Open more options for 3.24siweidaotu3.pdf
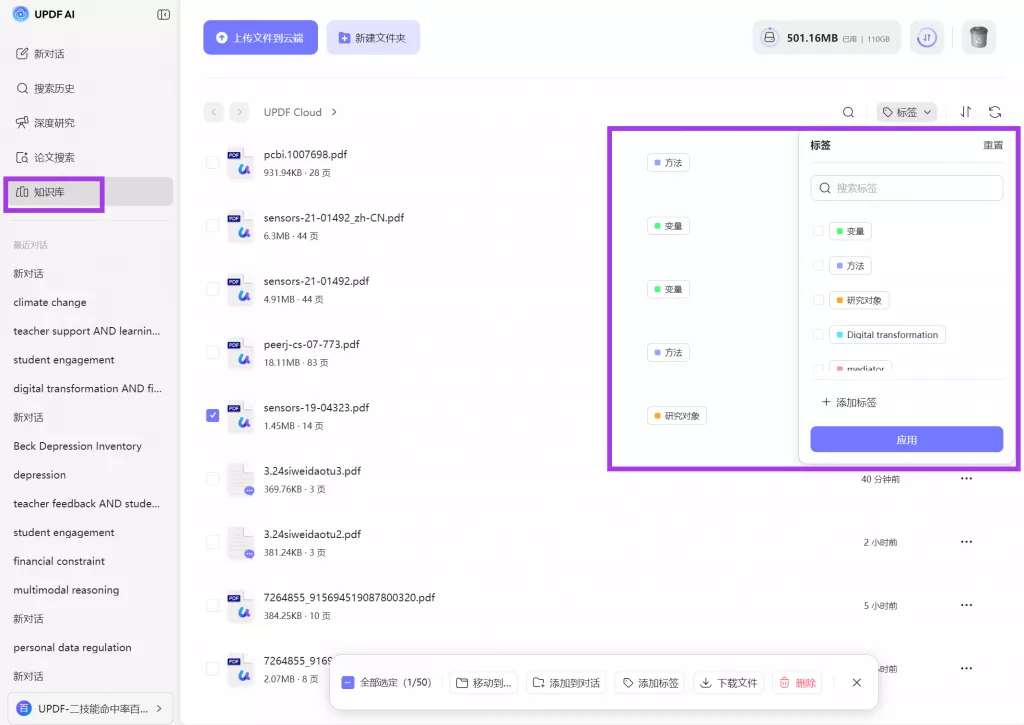The height and width of the screenshot is (725, 1024). (966, 479)
